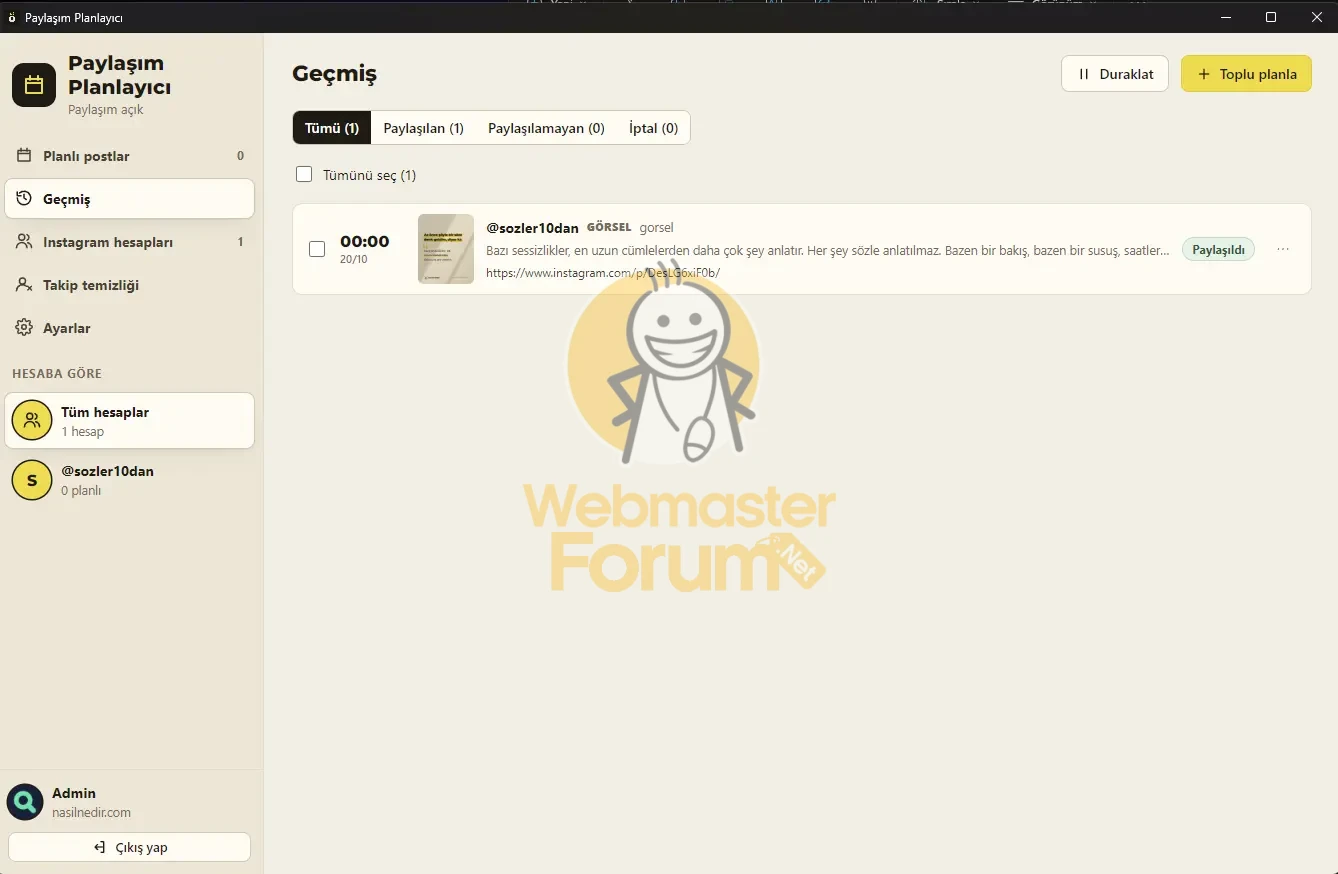
Task: Select the Tüm hesaplar group avatar
Action: pos(32,420)
